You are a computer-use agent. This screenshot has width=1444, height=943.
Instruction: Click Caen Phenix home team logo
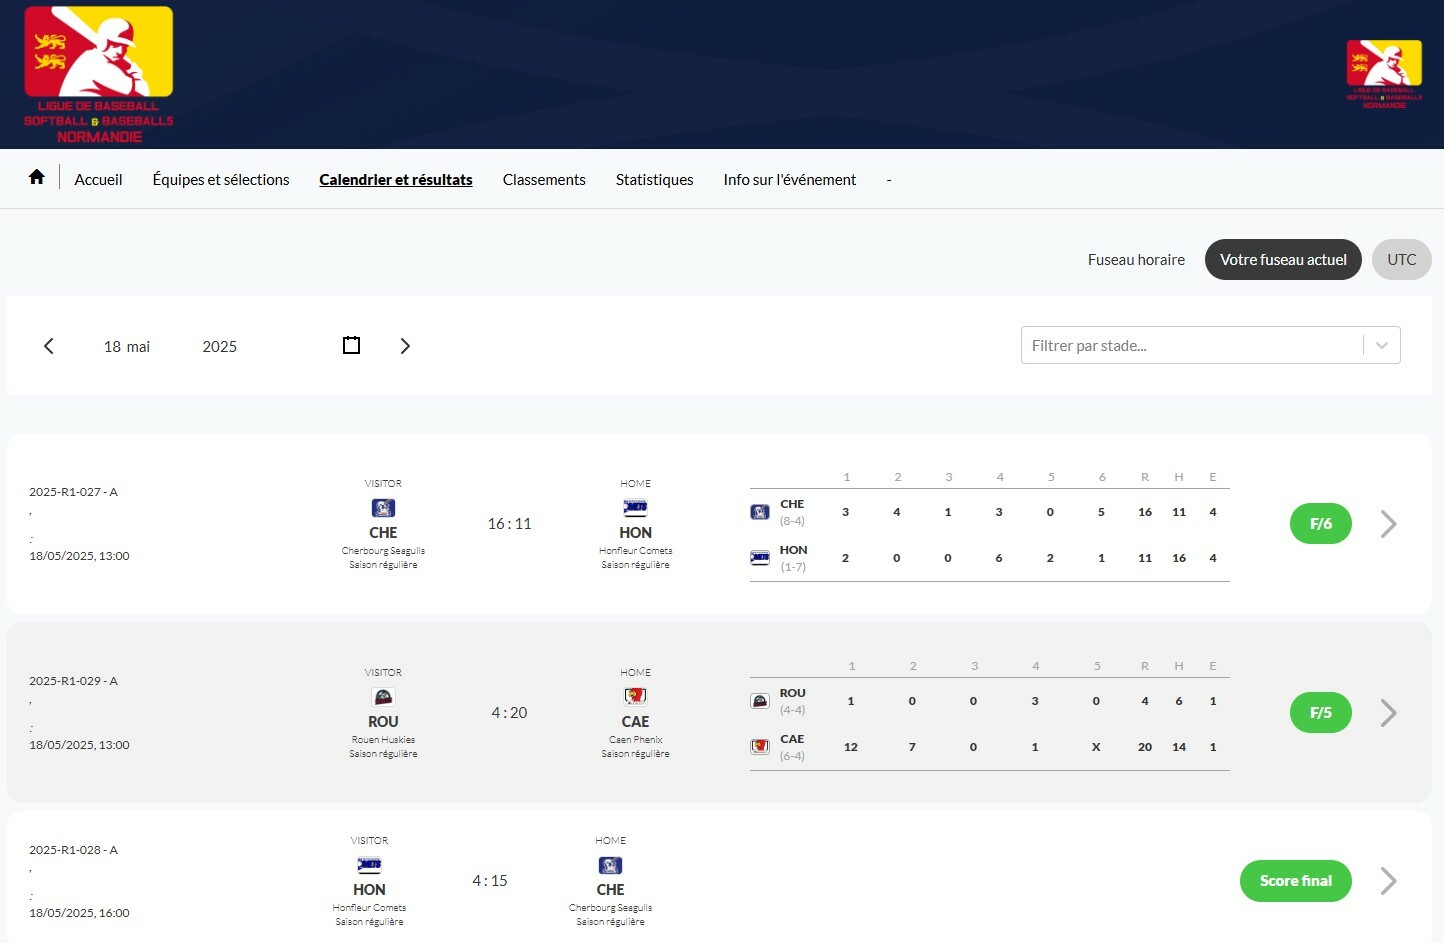coord(635,696)
